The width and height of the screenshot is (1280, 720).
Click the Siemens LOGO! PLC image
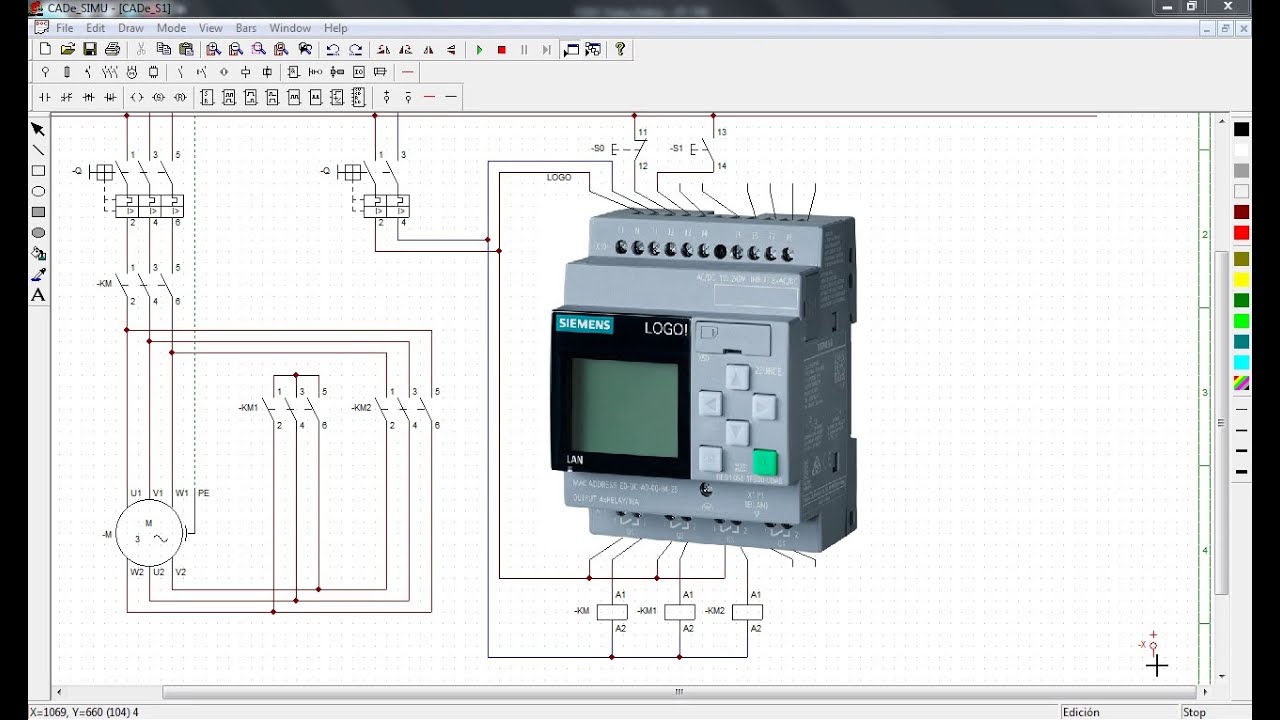pos(703,379)
